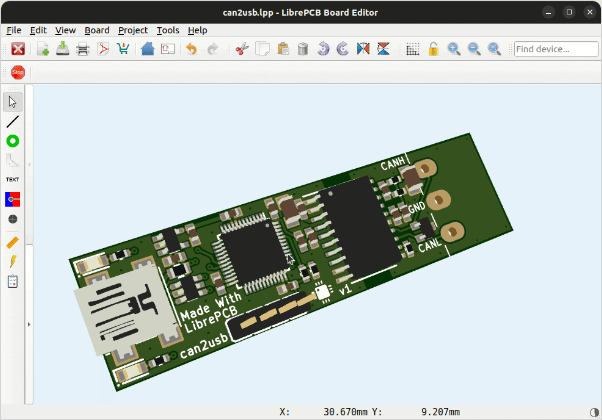Image resolution: width=602 pixels, height=420 pixels.
Task: Click the scissors cut icon
Action: (x=241, y=49)
